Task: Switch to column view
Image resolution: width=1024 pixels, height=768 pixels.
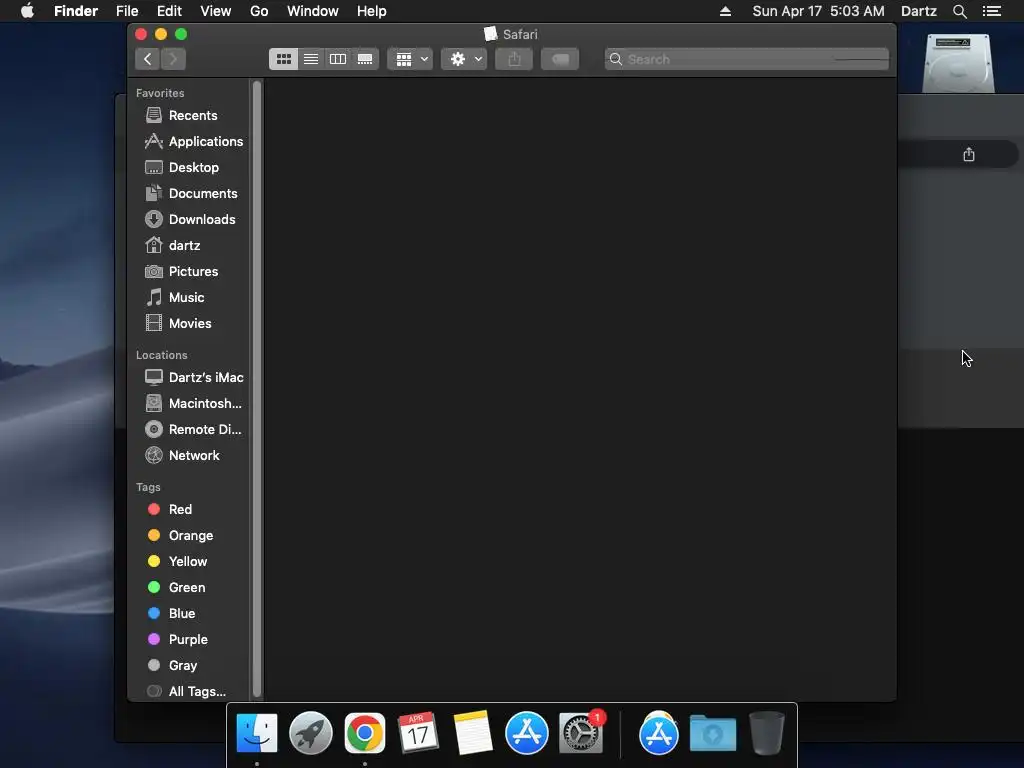Action: pos(338,59)
